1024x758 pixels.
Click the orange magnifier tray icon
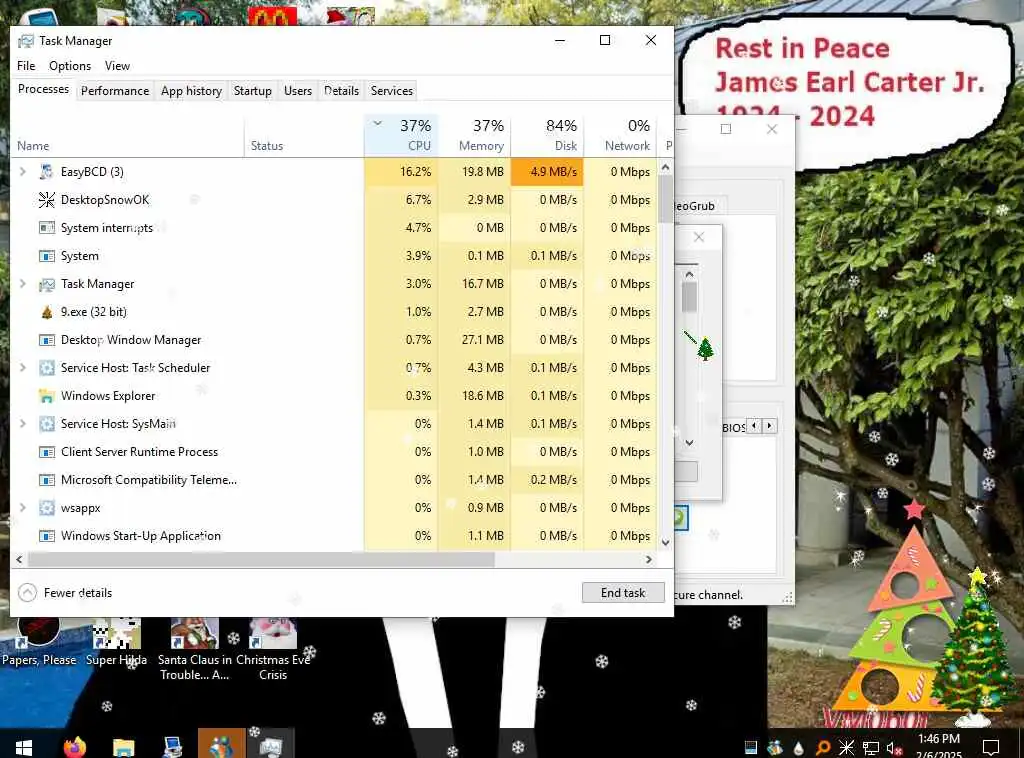[823, 748]
